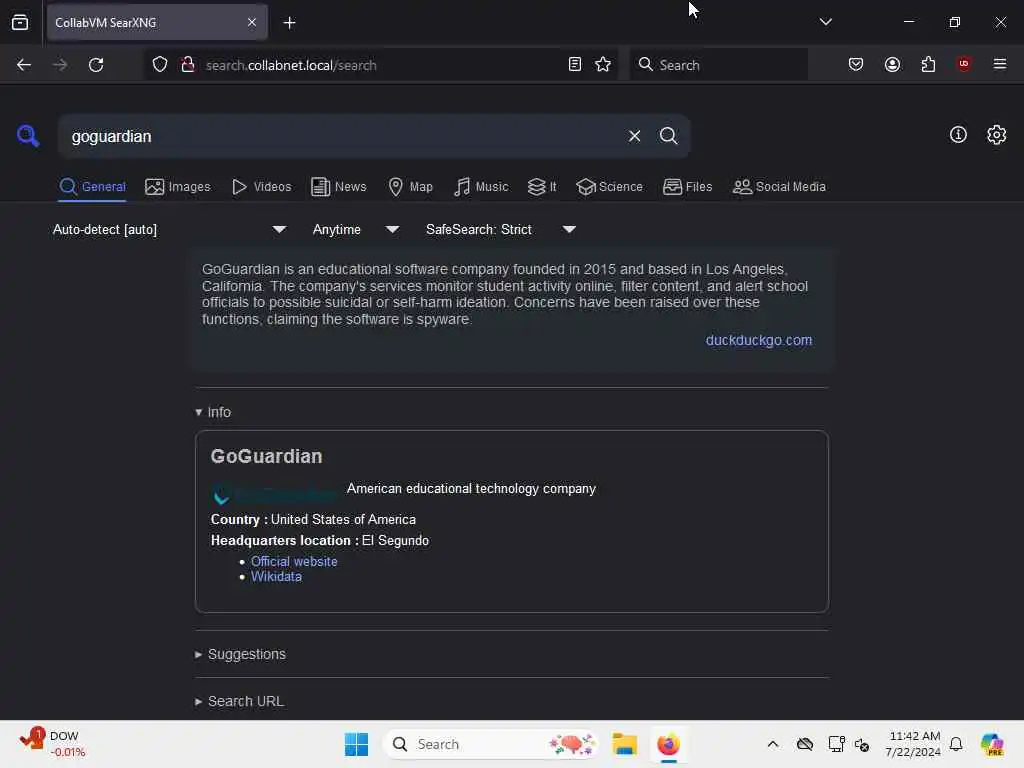Clear the goguardian search query
The width and height of the screenshot is (1024, 768).
(634, 136)
